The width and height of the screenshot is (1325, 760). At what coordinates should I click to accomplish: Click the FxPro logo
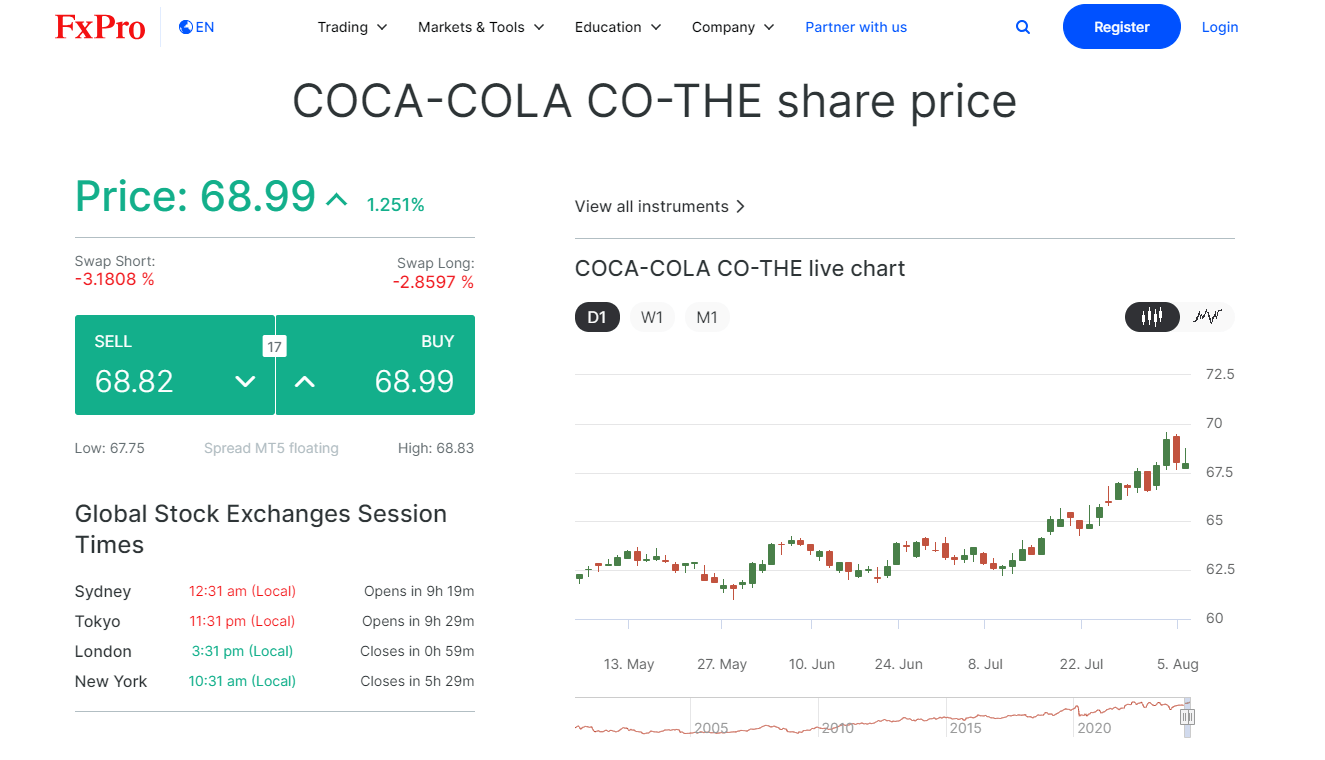pyautogui.click(x=100, y=27)
